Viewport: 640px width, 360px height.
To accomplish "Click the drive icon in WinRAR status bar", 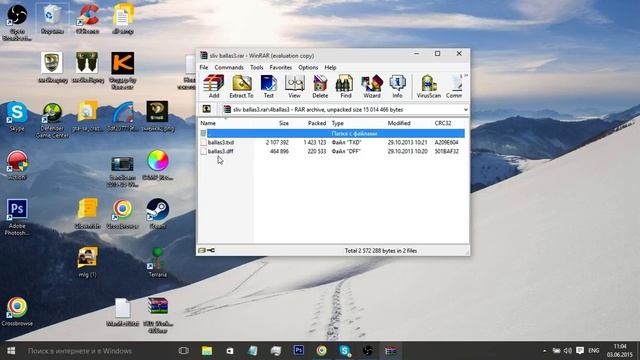I will (x=202, y=250).
